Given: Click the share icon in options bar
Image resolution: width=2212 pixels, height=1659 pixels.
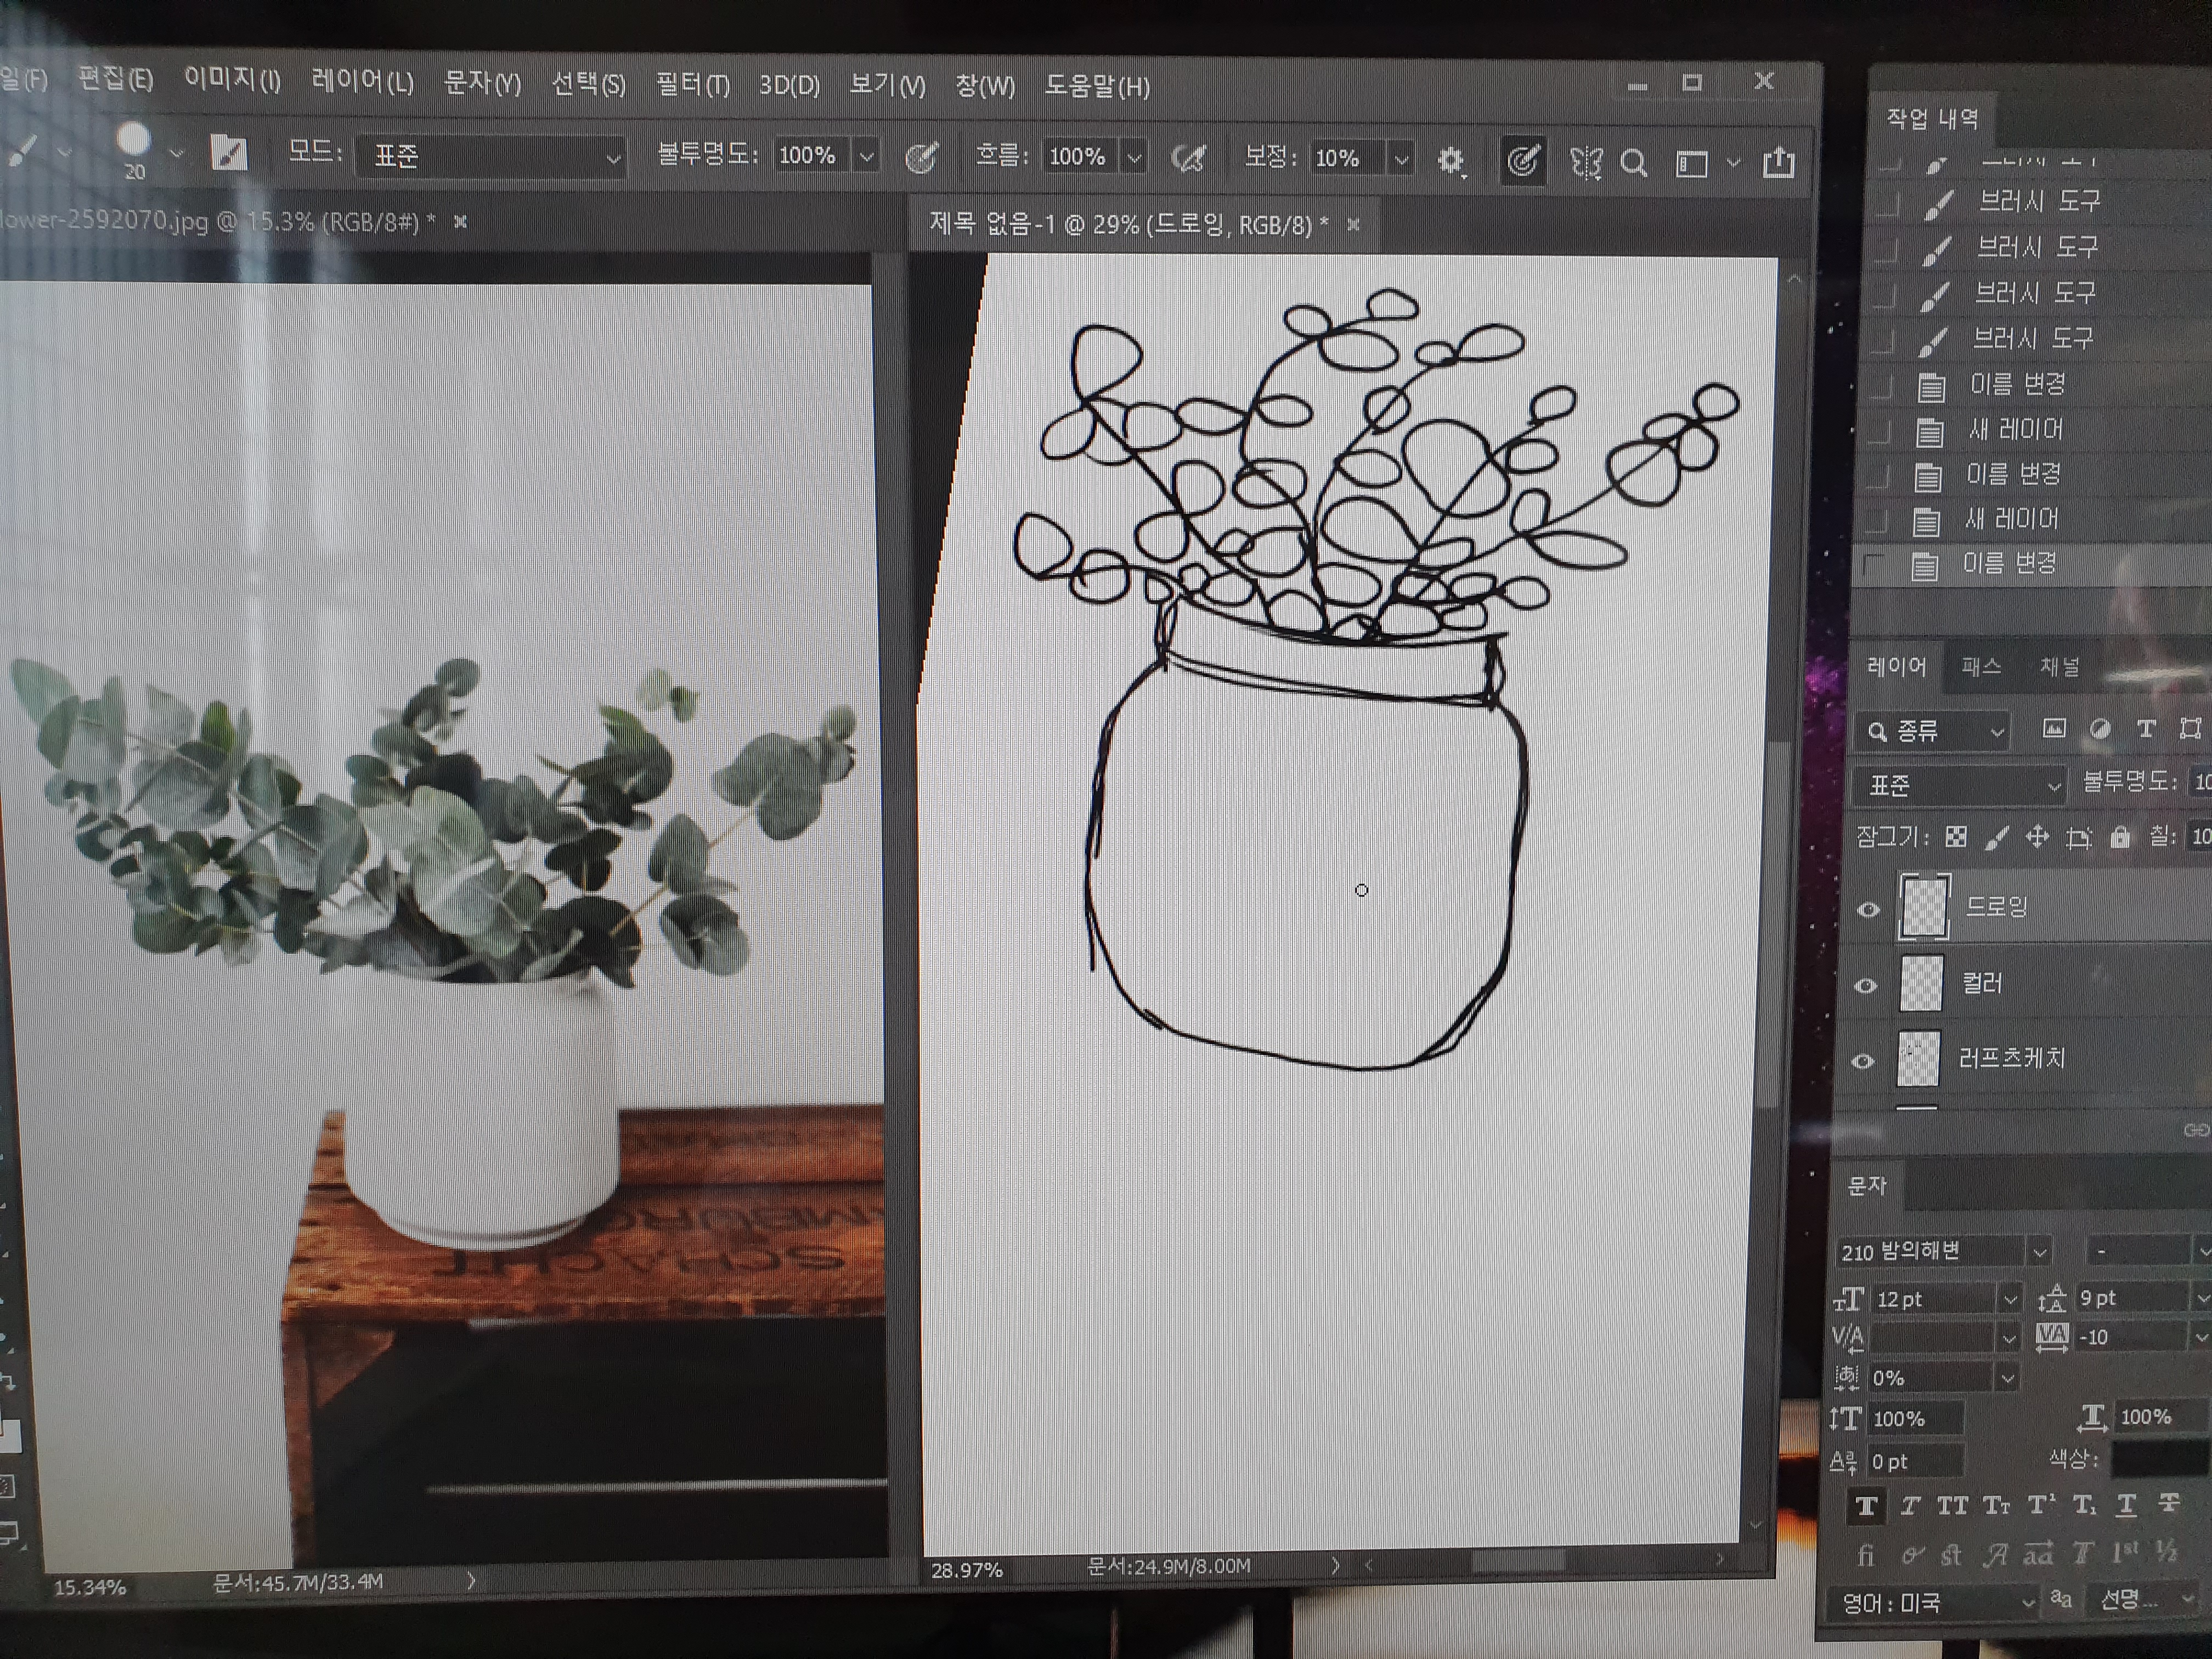Looking at the screenshot, I should coord(1778,162).
